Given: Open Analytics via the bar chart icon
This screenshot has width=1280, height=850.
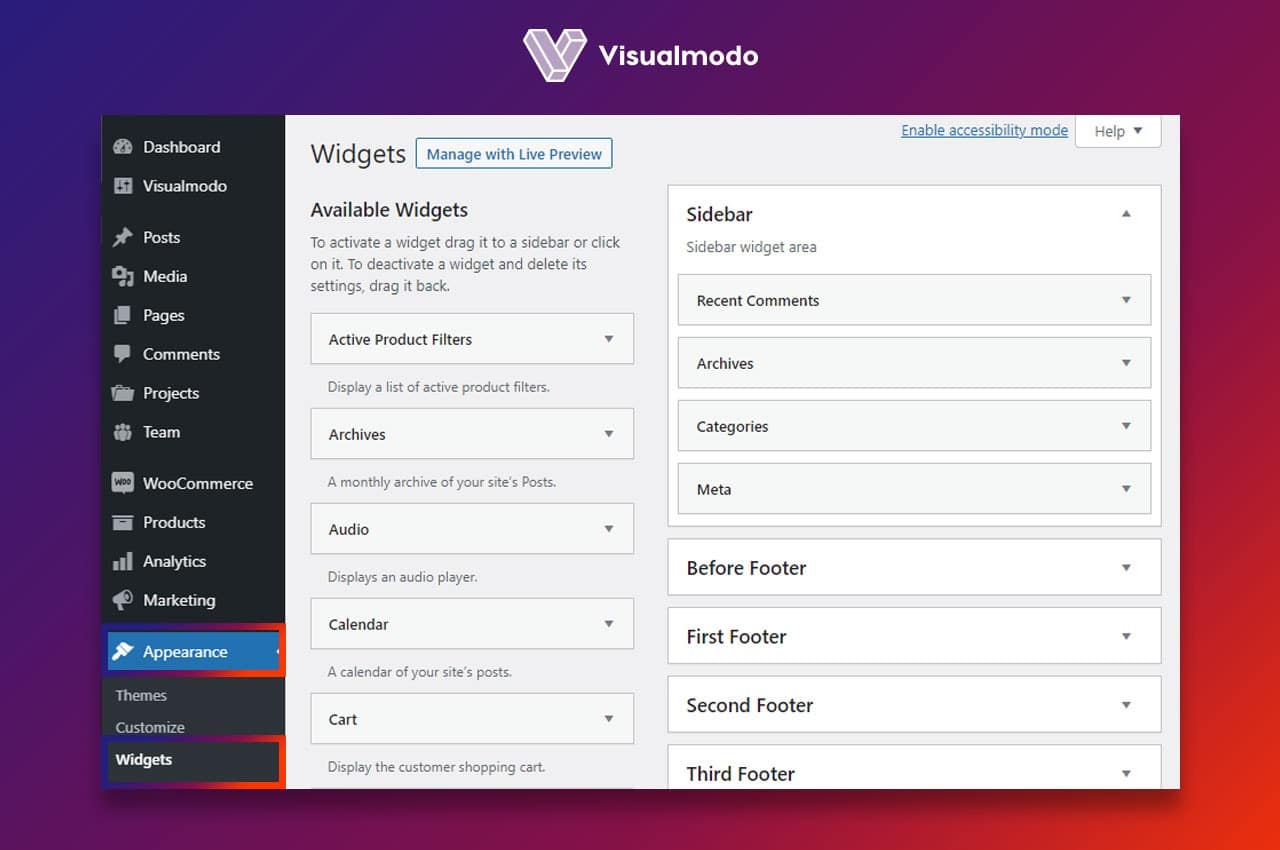Looking at the screenshot, I should click(x=124, y=561).
